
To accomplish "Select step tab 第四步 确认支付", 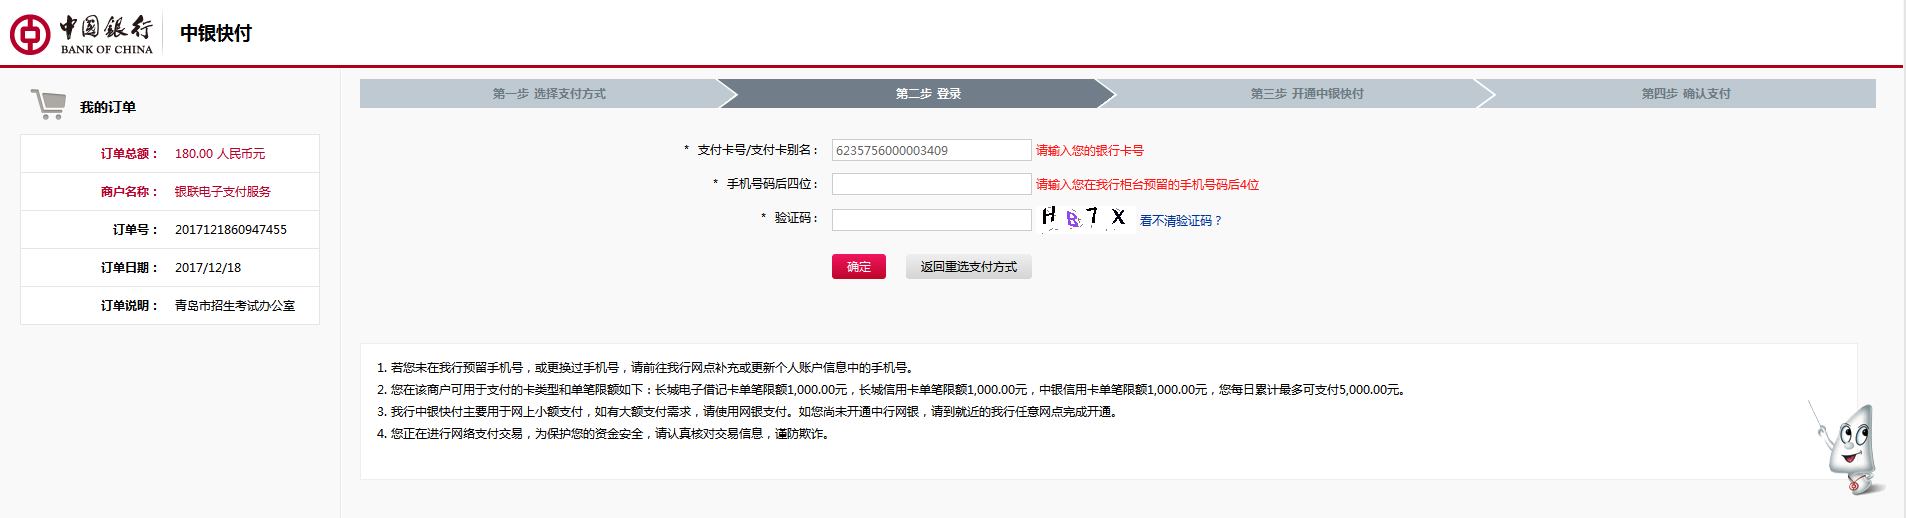I will 1685,94.
